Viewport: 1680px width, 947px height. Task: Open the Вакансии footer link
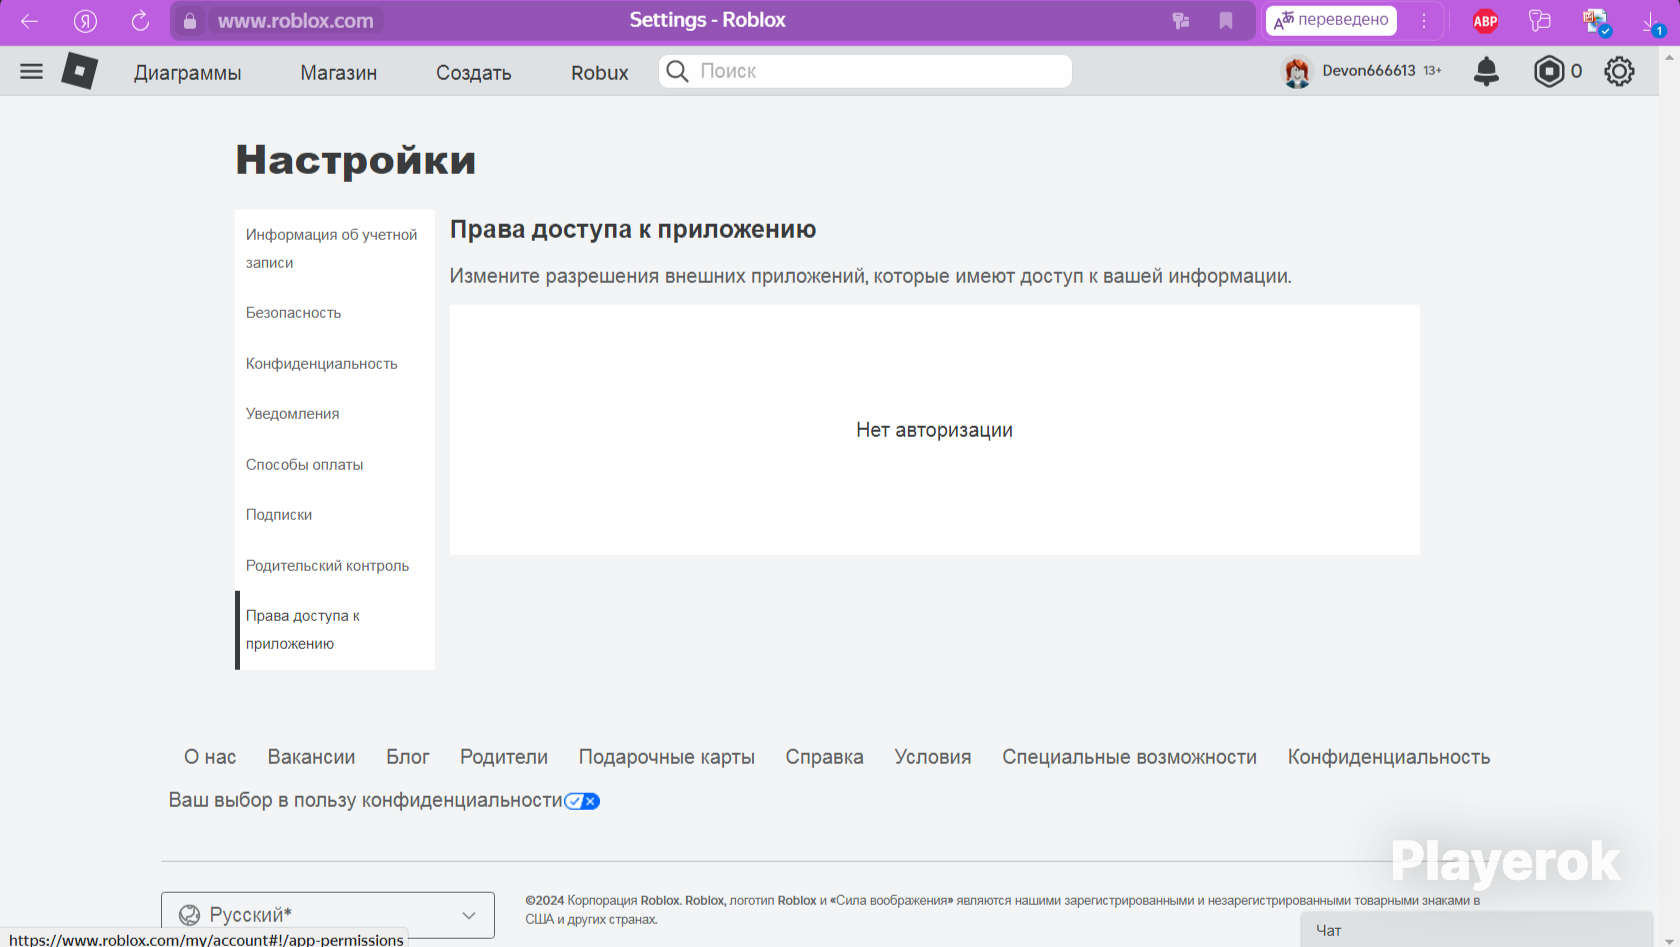pyautogui.click(x=311, y=757)
